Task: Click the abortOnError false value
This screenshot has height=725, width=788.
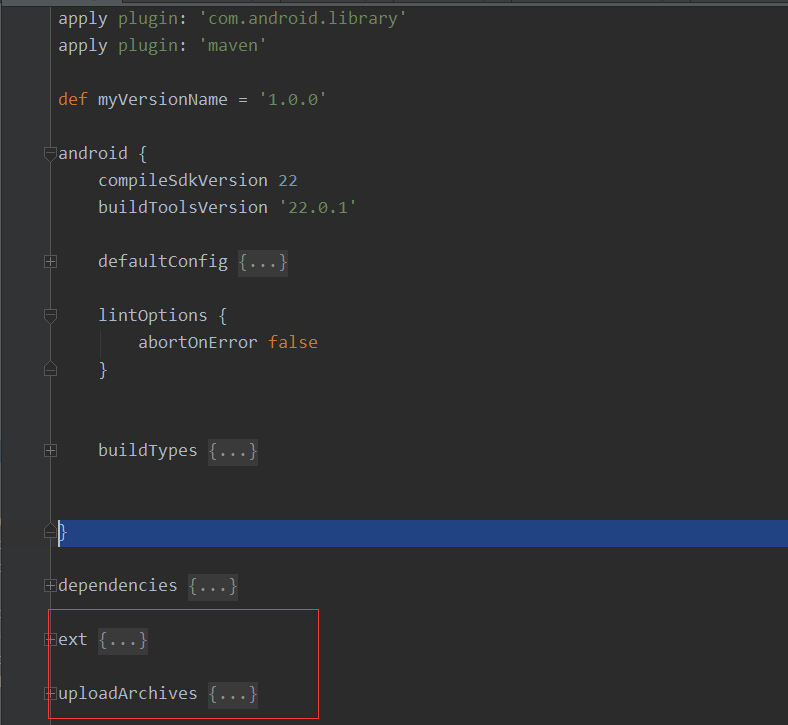Action: 292,343
